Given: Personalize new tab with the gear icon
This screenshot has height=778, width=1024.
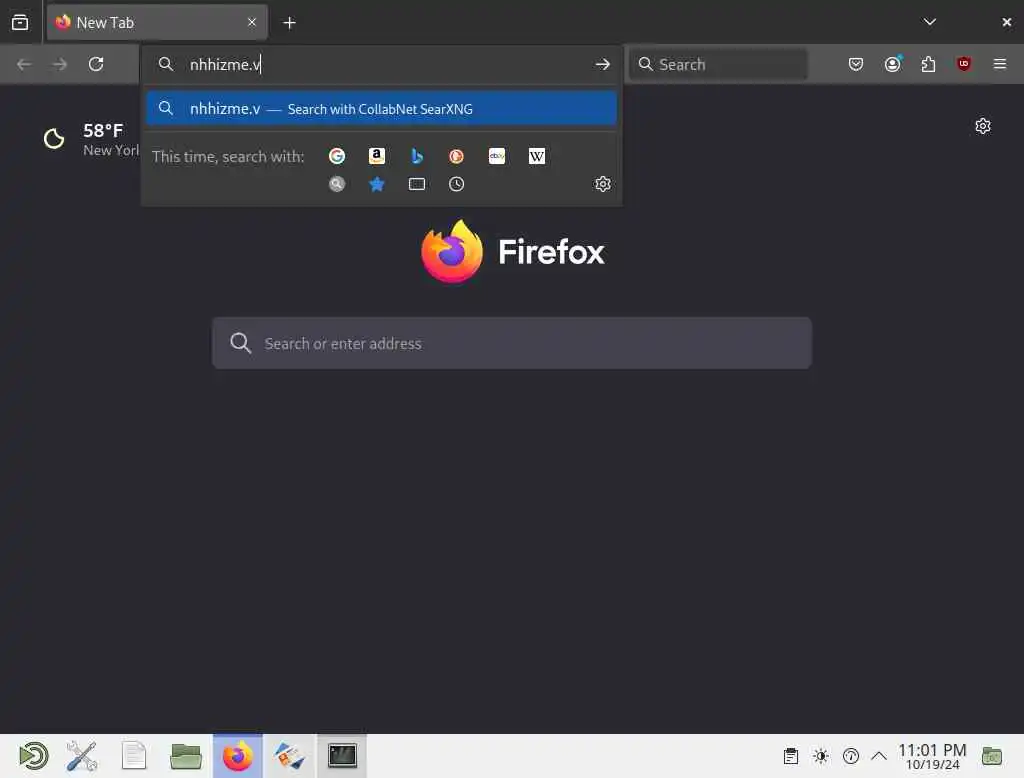Looking at the screenshot, I should (983, 126).
